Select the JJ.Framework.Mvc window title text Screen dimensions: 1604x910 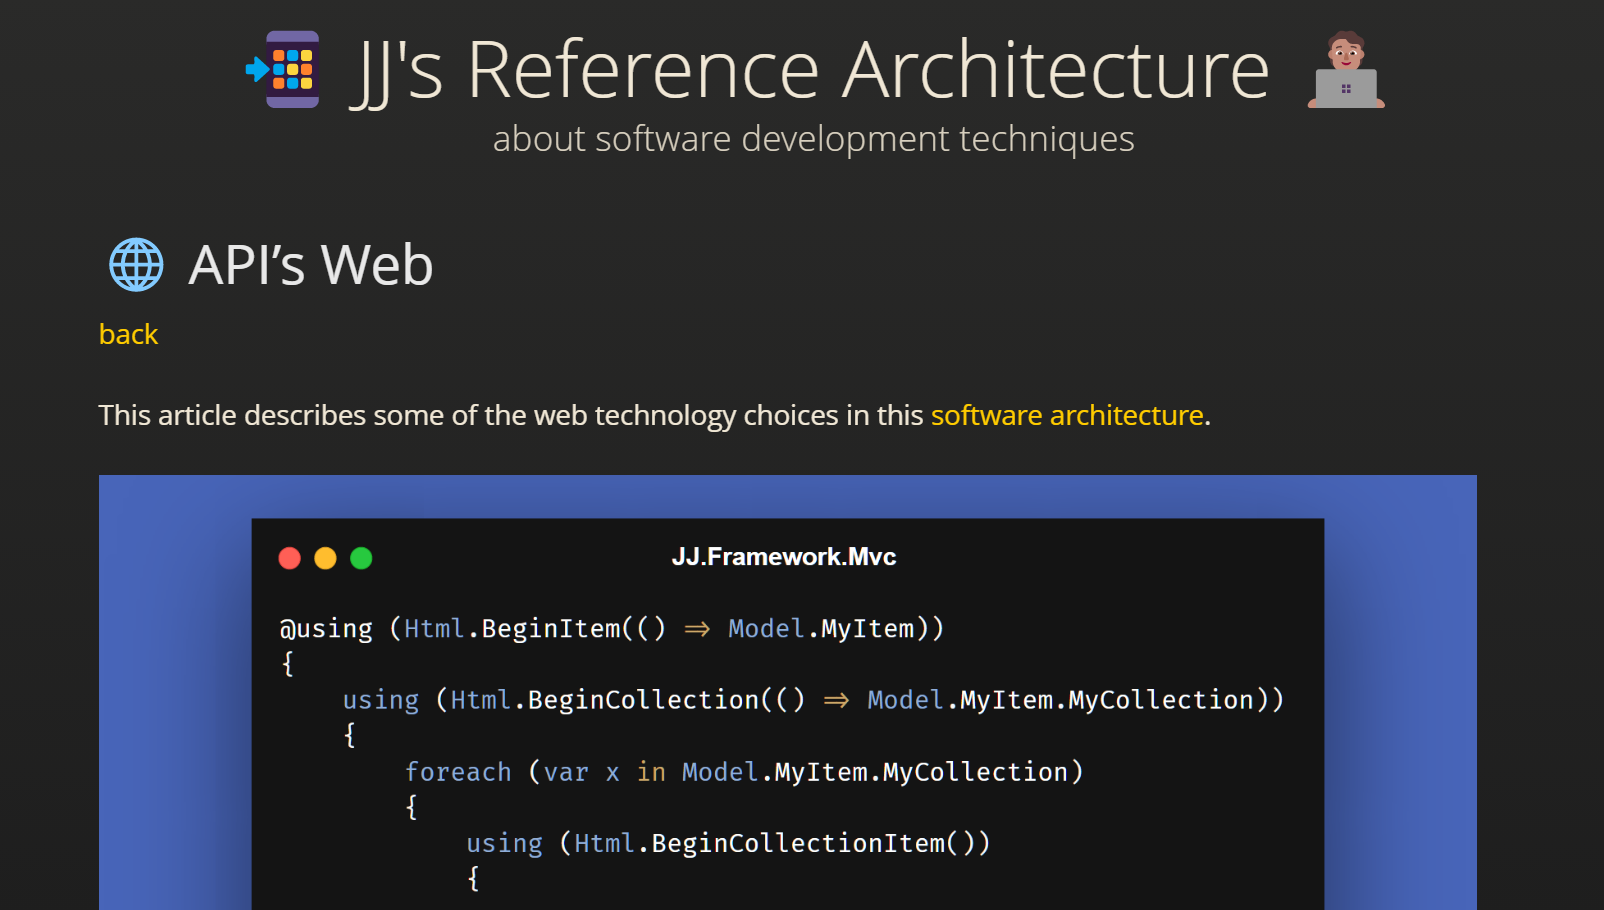click(784, 557)
